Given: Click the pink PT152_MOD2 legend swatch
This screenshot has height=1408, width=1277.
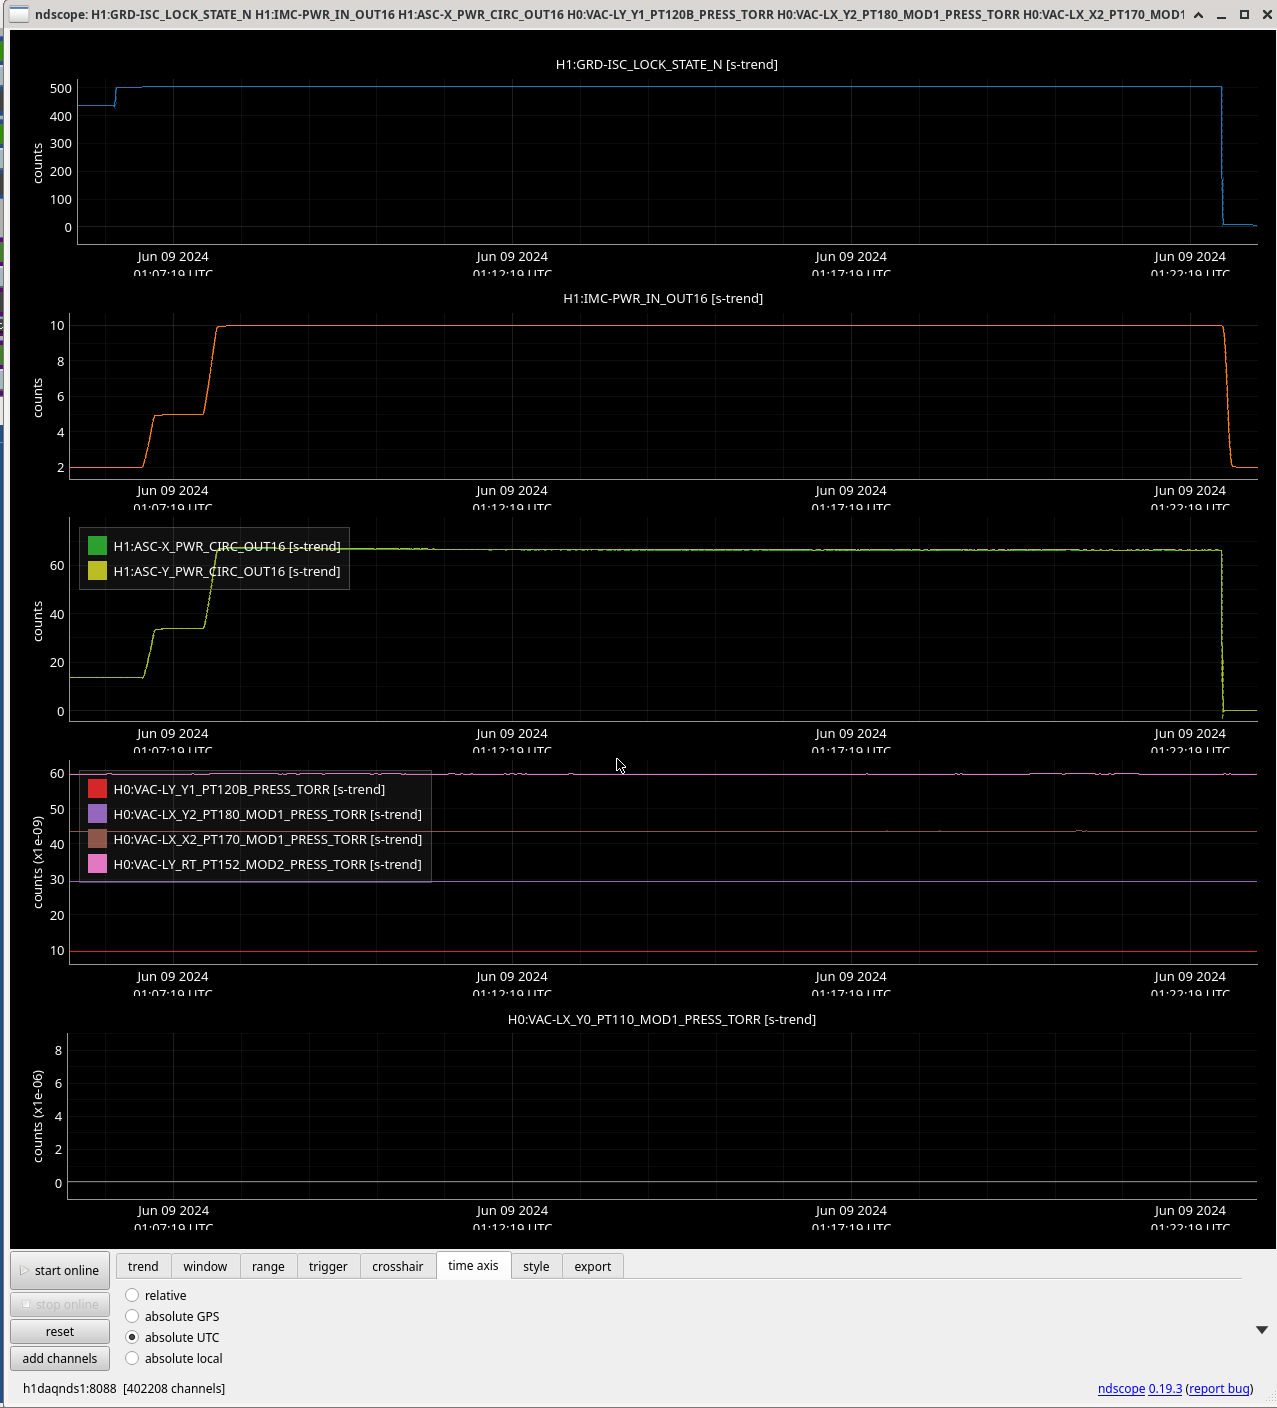Looking at the screenshot, I should click(97, 864).
